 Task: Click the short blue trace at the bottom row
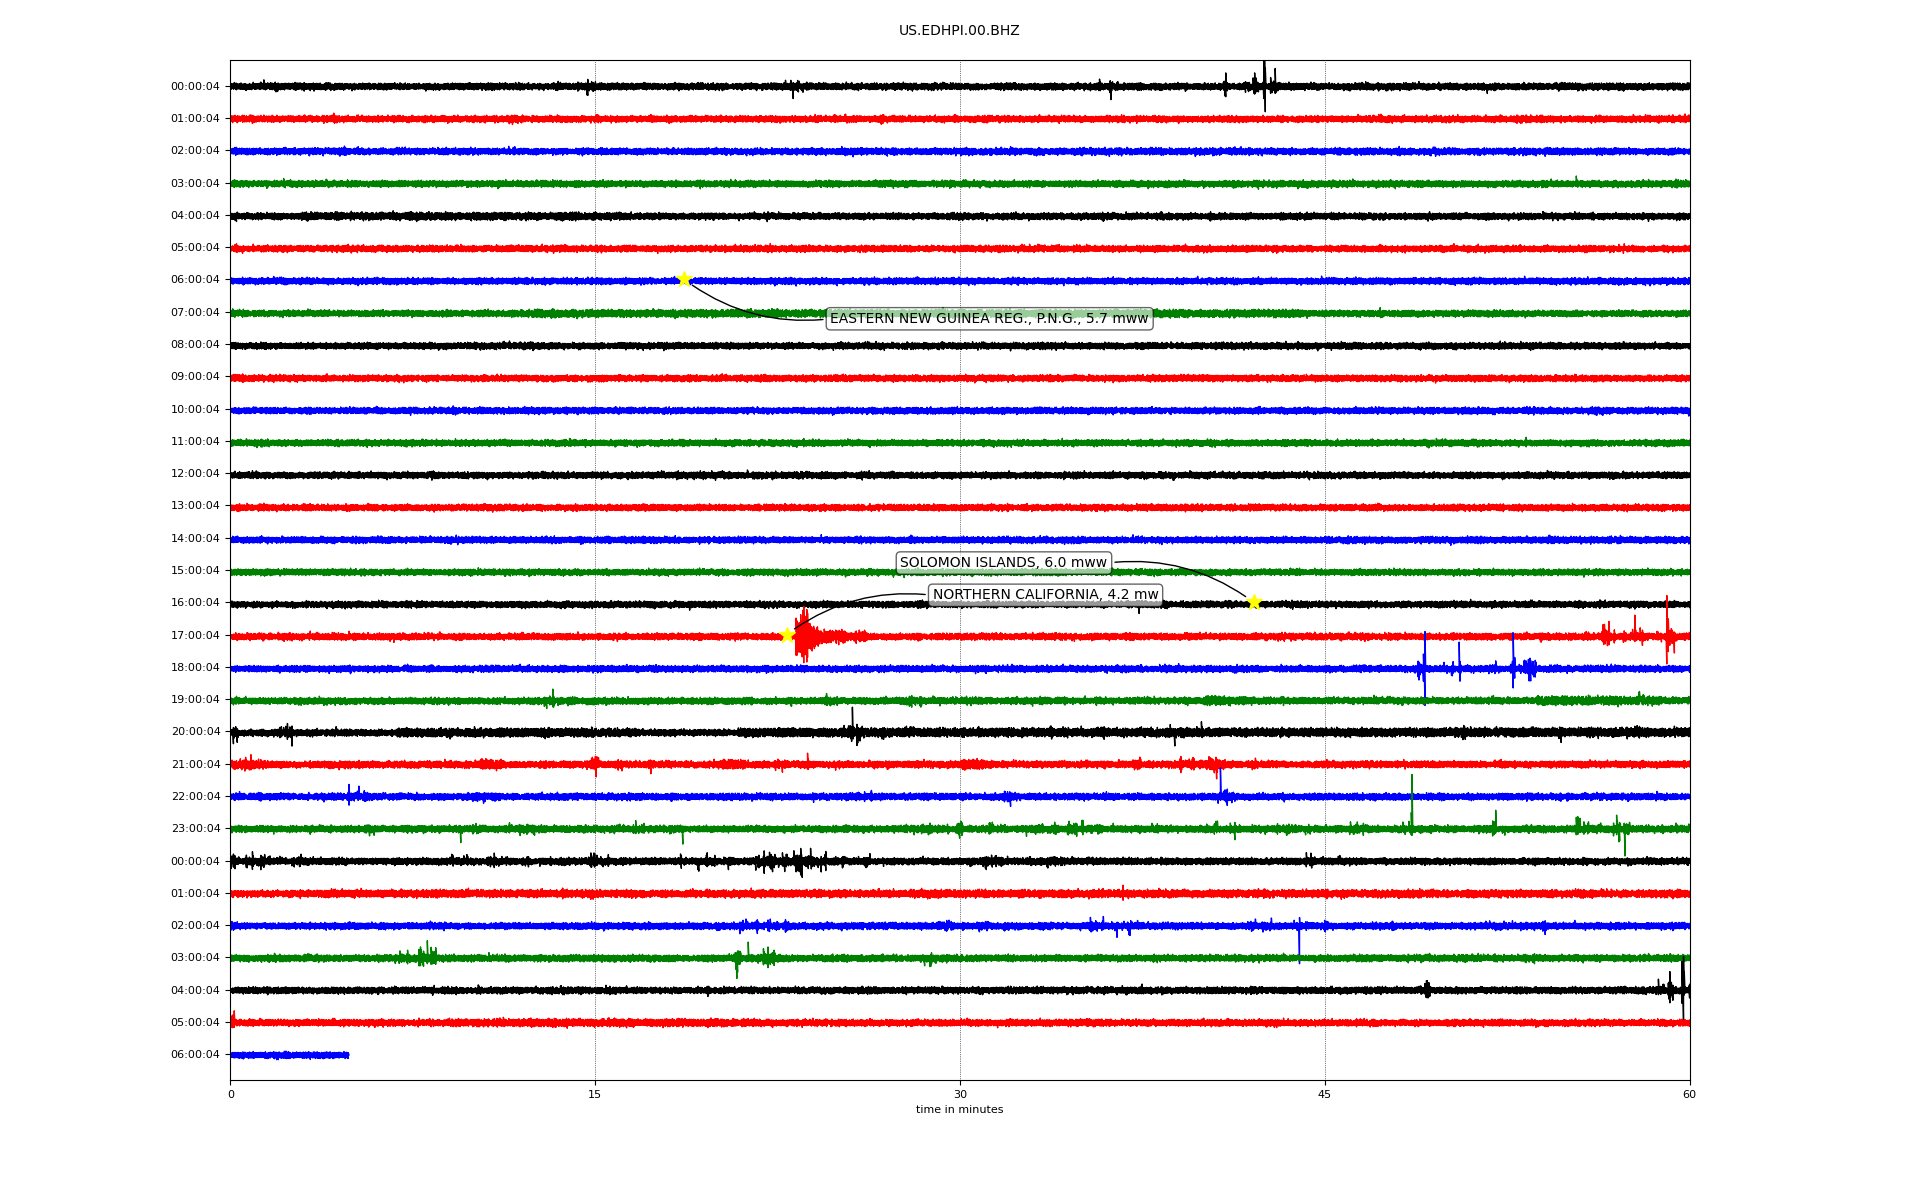(x=290, y=1055)
